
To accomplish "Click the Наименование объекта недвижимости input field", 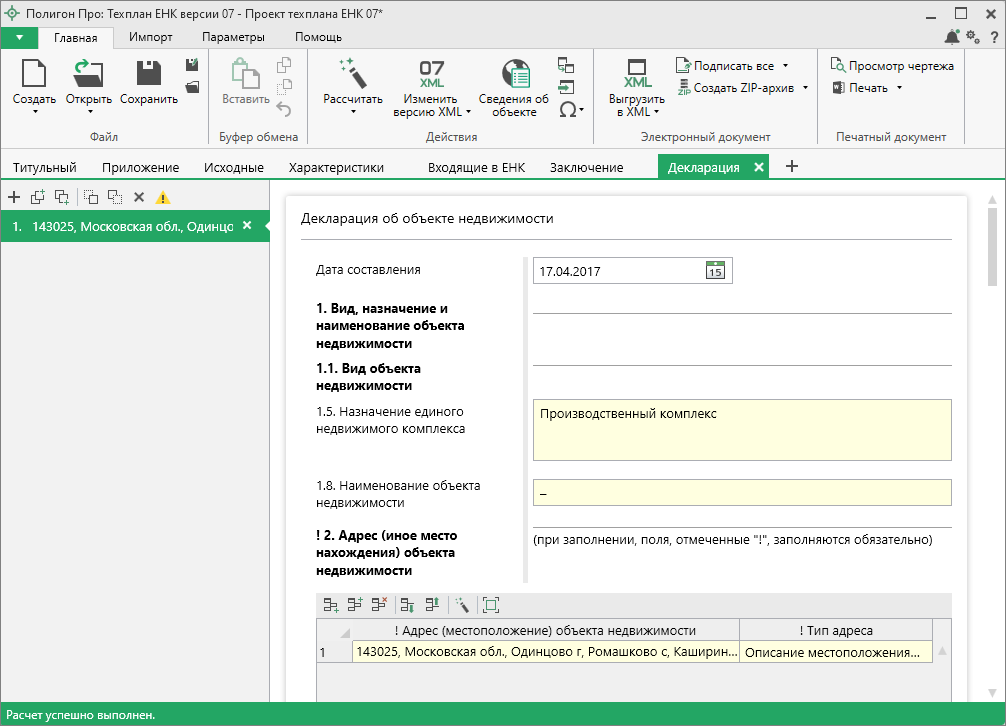I will [742, 493].
